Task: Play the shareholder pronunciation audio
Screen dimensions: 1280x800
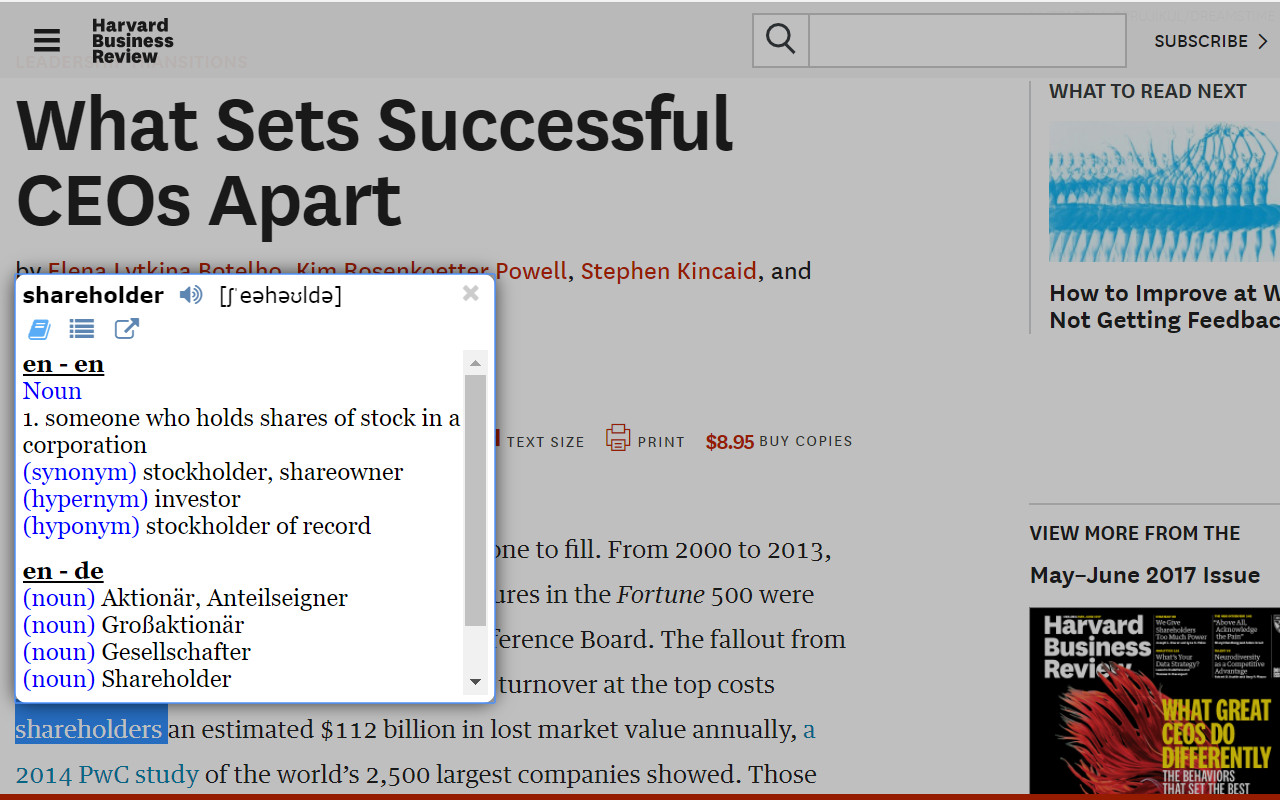Action: point(190,295)
